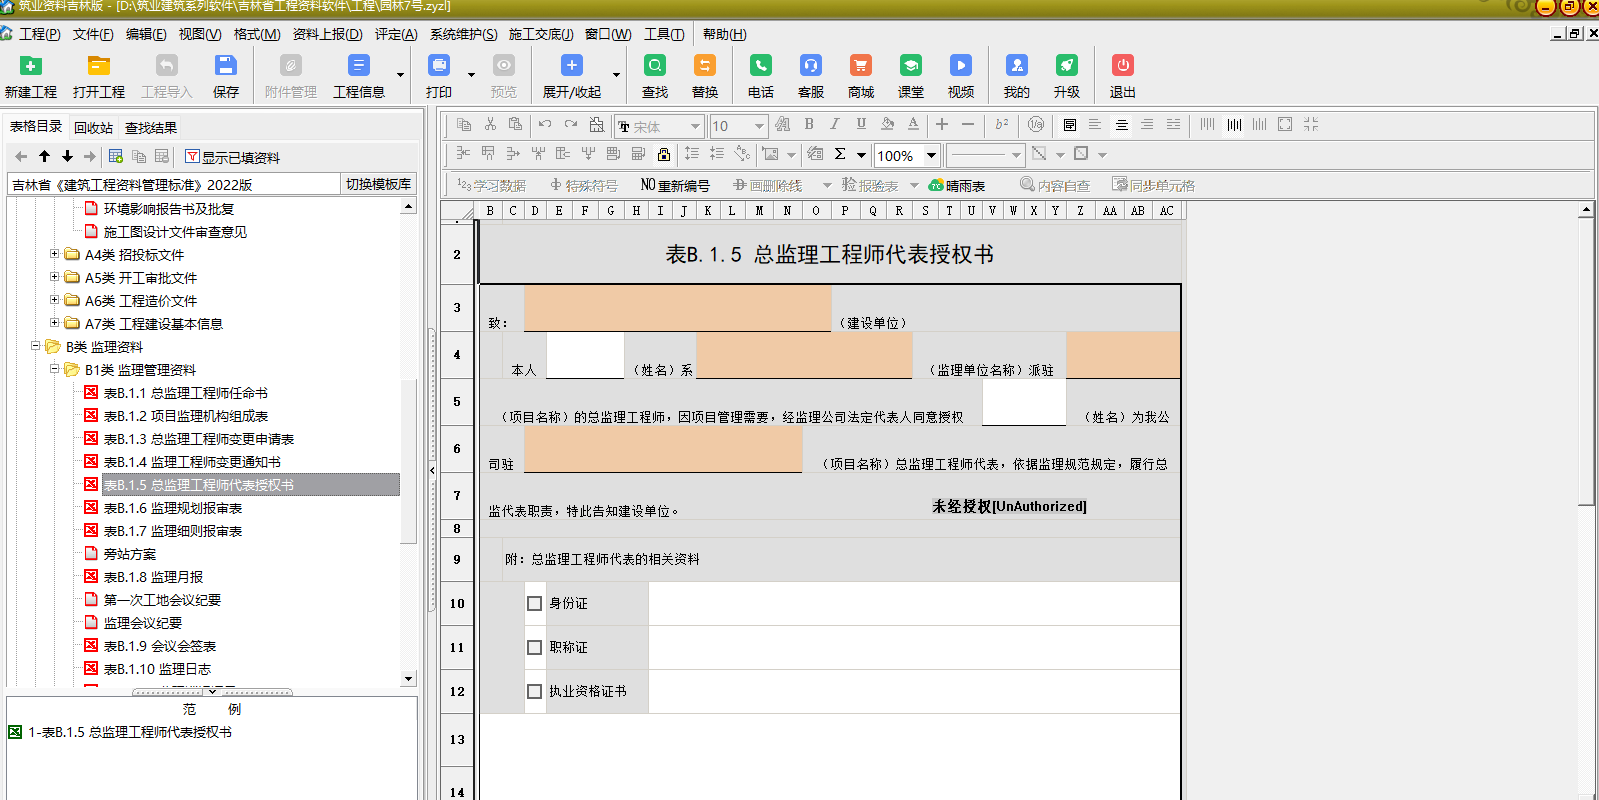1599x800 pixels.
Task: Open the 课堂 classroom icon
Action: click(910, 67)
